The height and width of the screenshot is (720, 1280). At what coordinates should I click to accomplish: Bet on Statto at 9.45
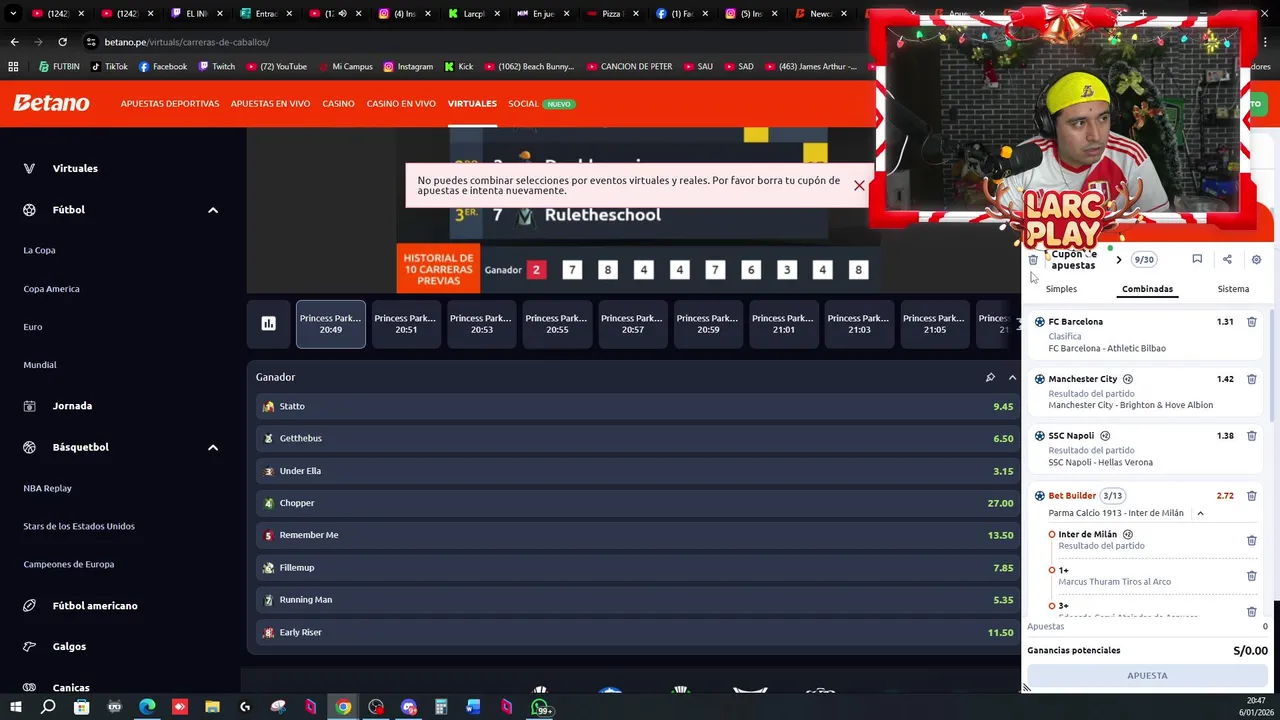(635, 406)
